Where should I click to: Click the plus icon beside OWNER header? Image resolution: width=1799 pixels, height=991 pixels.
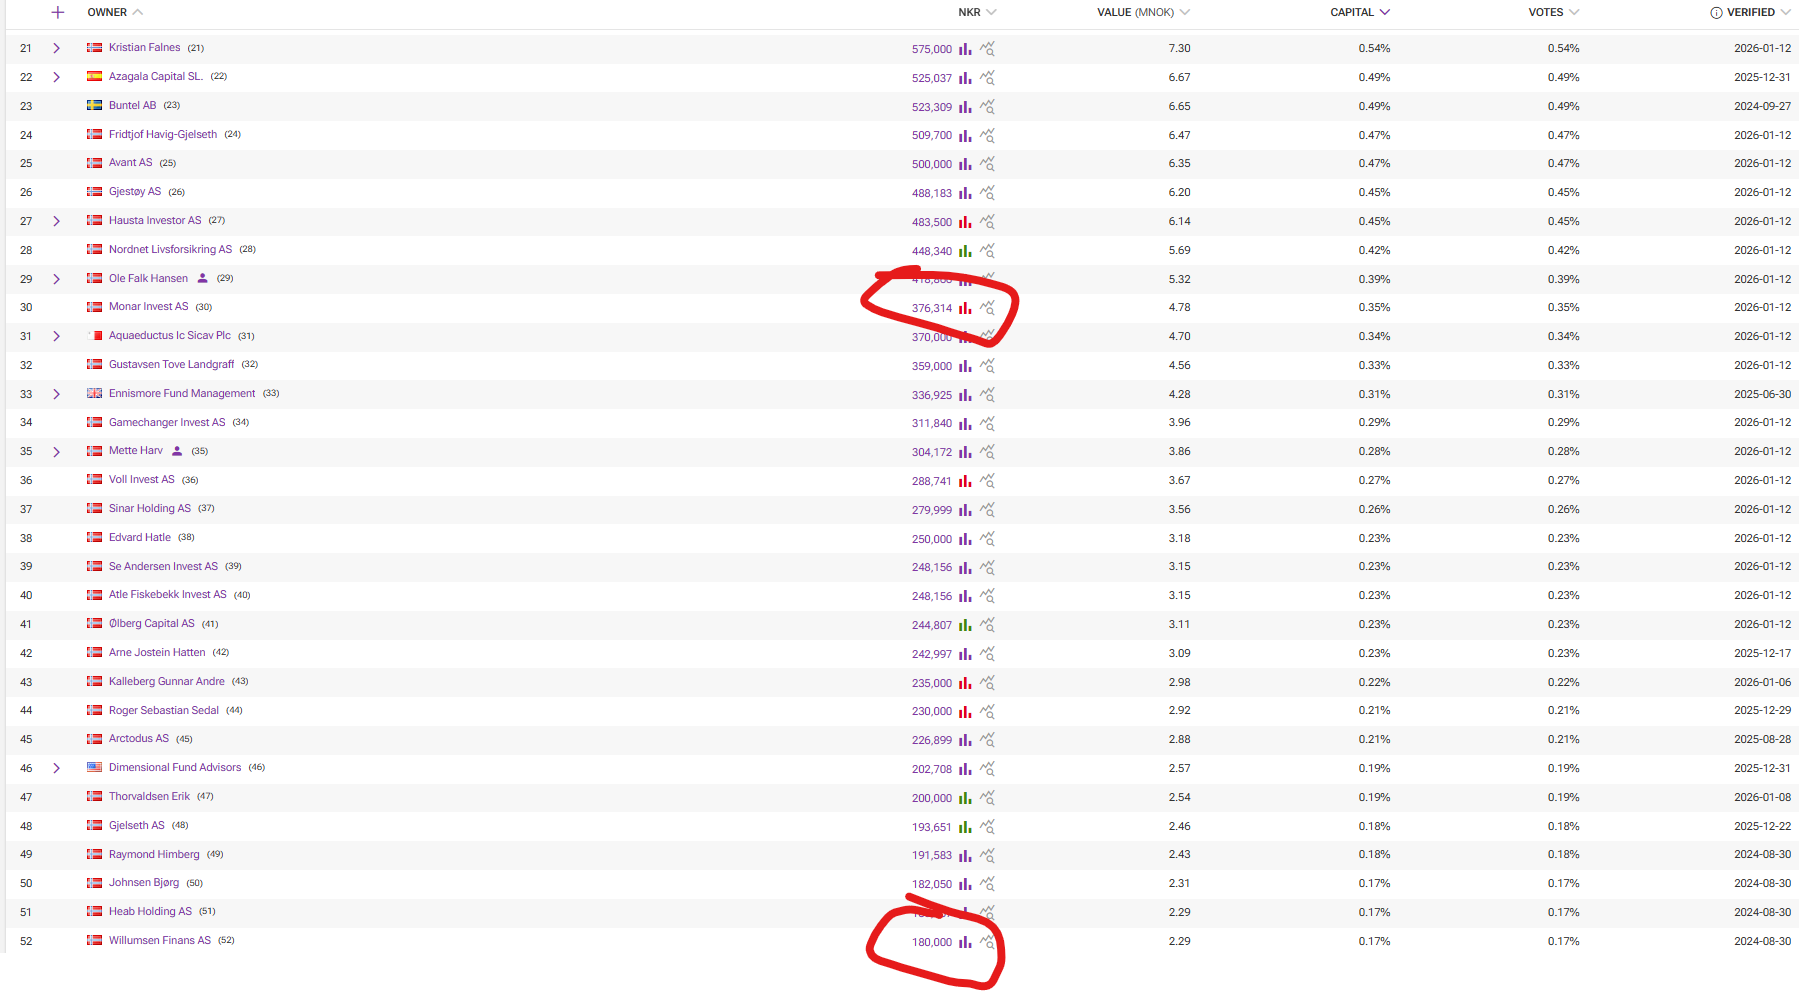[x=58, y=12]
